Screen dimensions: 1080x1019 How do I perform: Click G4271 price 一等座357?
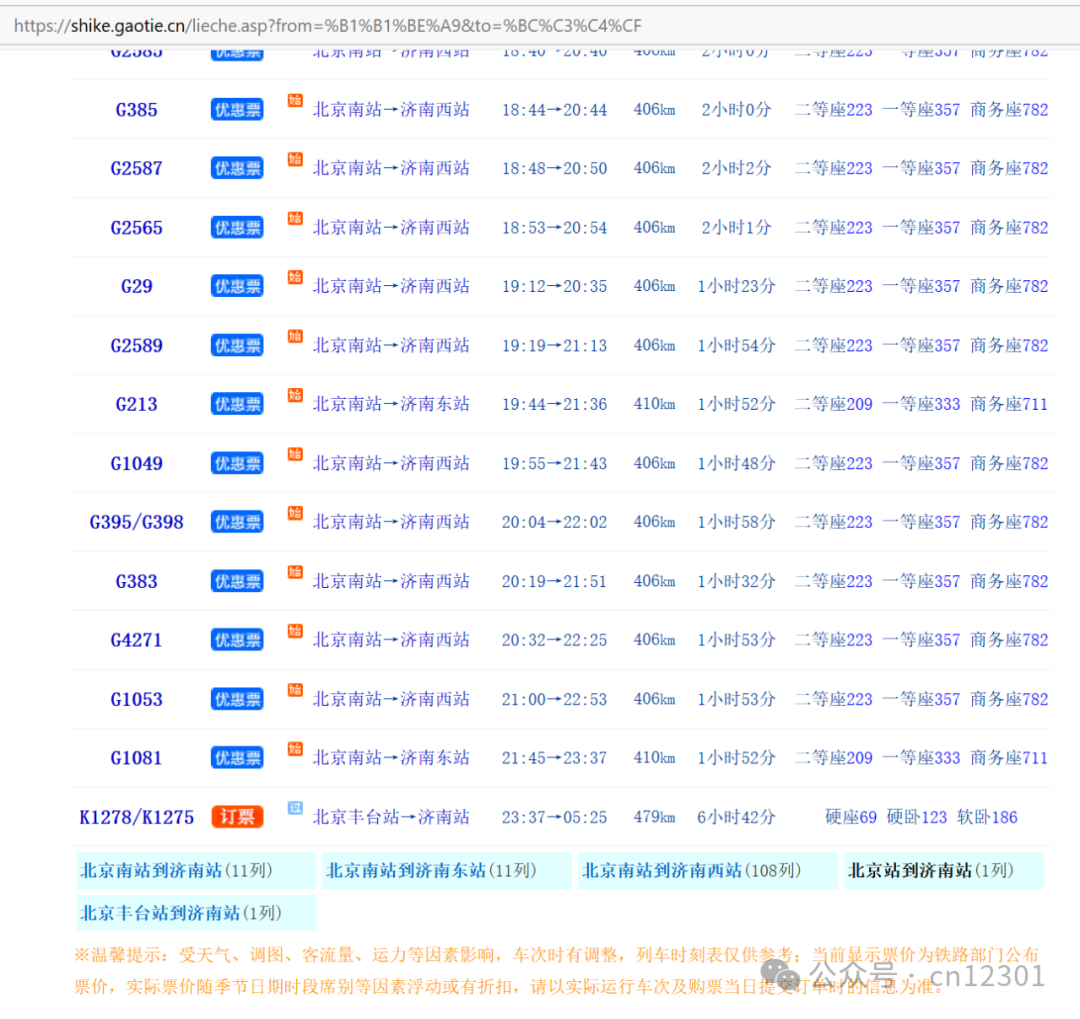coord(921,640)
